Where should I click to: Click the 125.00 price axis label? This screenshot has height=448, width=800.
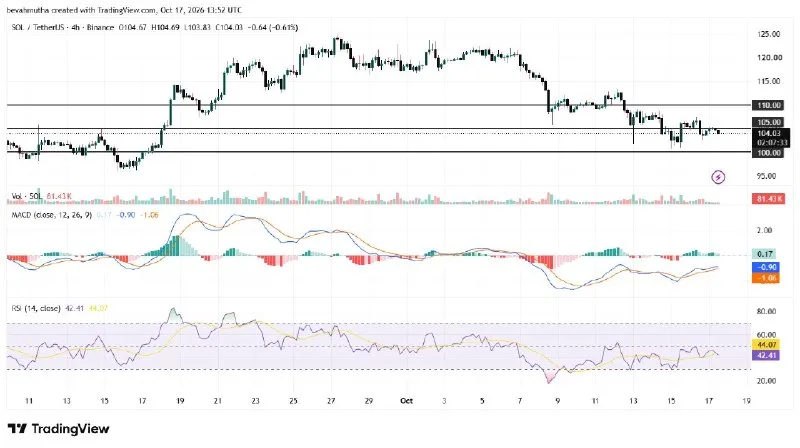[x=768, y=34]
